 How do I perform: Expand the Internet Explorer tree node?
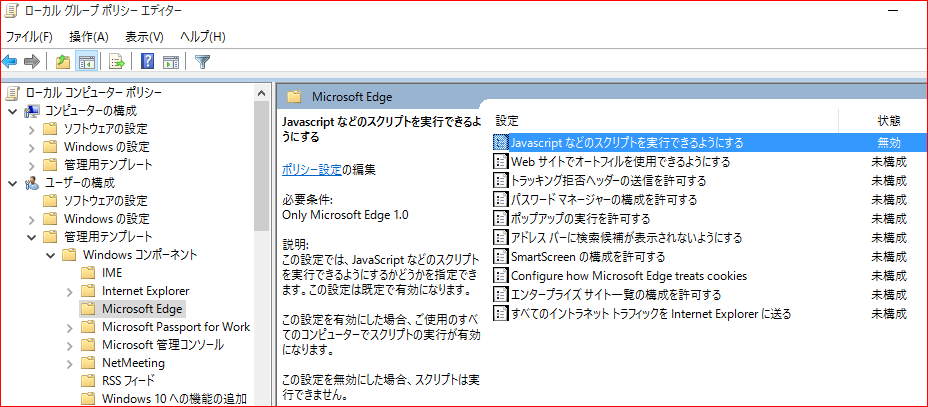point(70,291)
